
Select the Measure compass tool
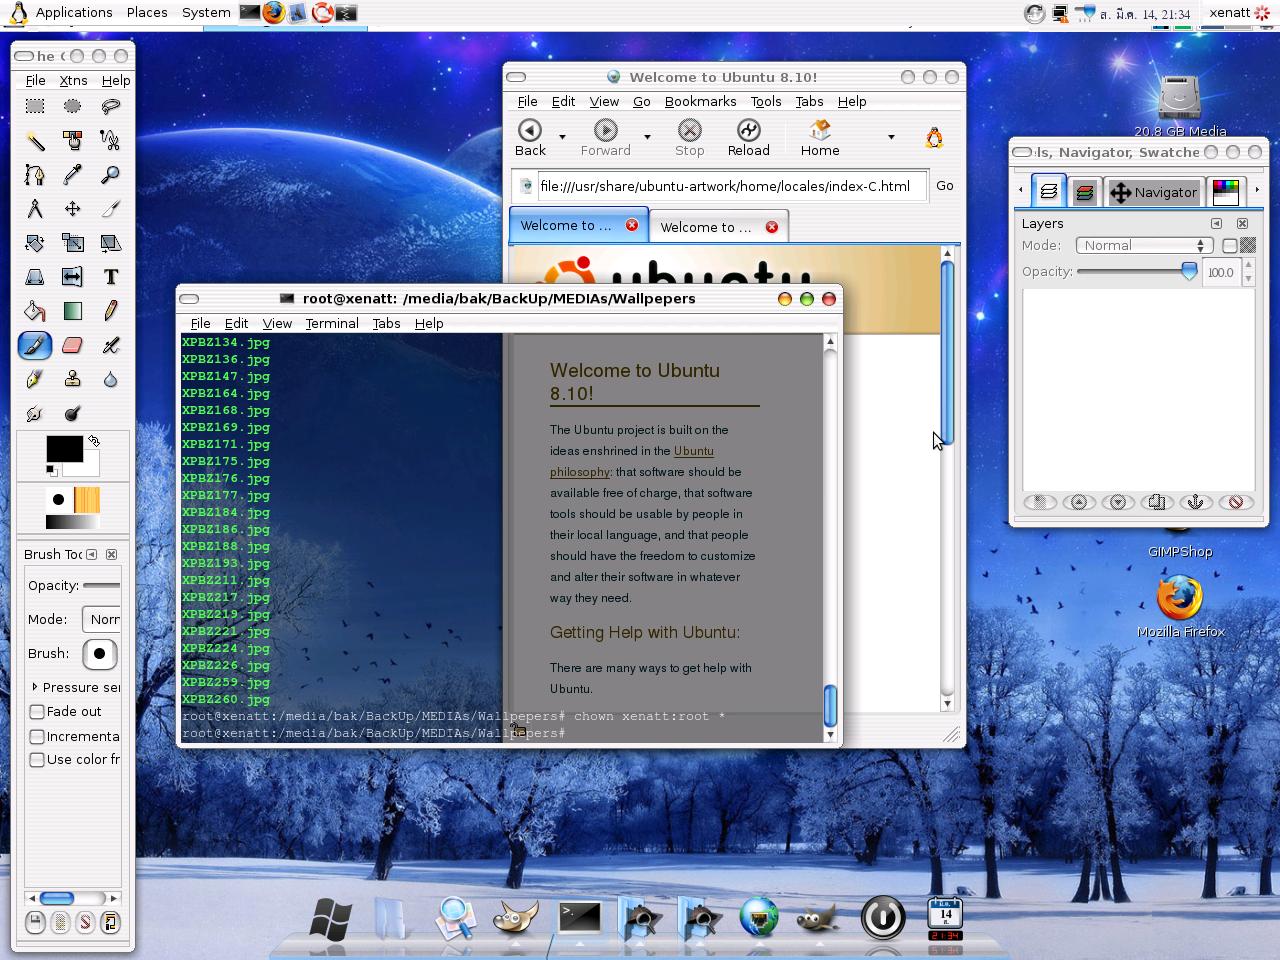pyautogui.click(x=35, y=209)
